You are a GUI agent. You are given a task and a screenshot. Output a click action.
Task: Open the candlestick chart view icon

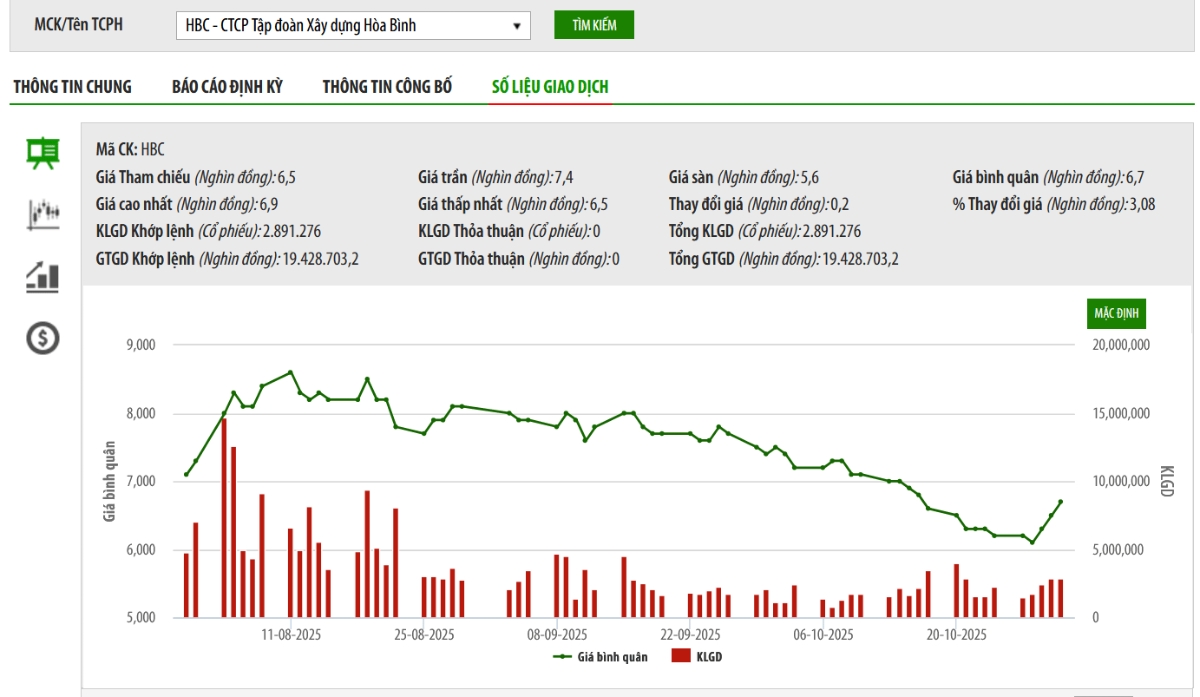(x=42, y=213)
